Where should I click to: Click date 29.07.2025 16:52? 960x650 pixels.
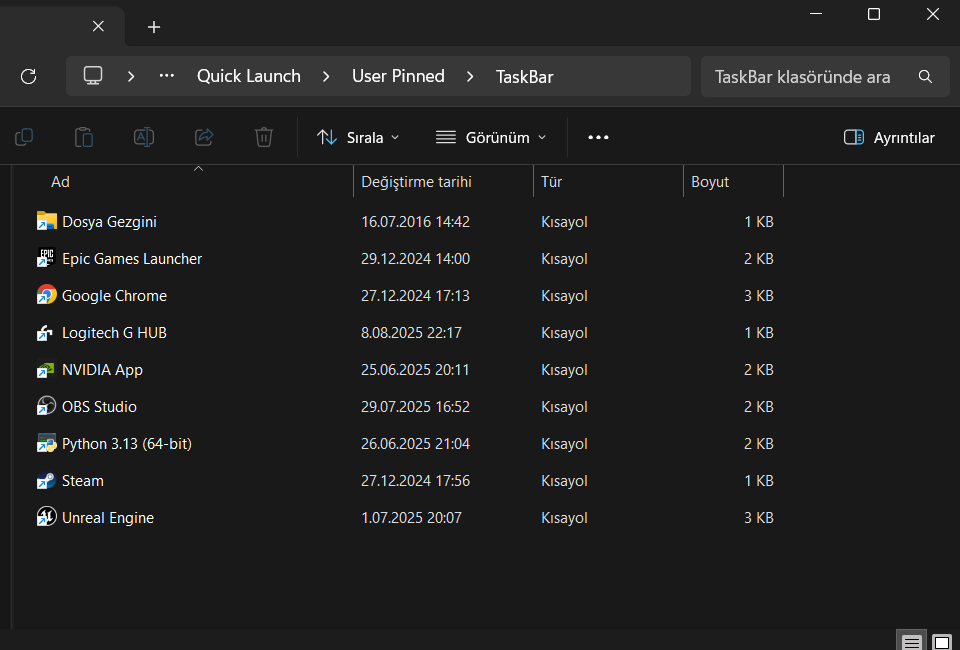coord(415,406)
